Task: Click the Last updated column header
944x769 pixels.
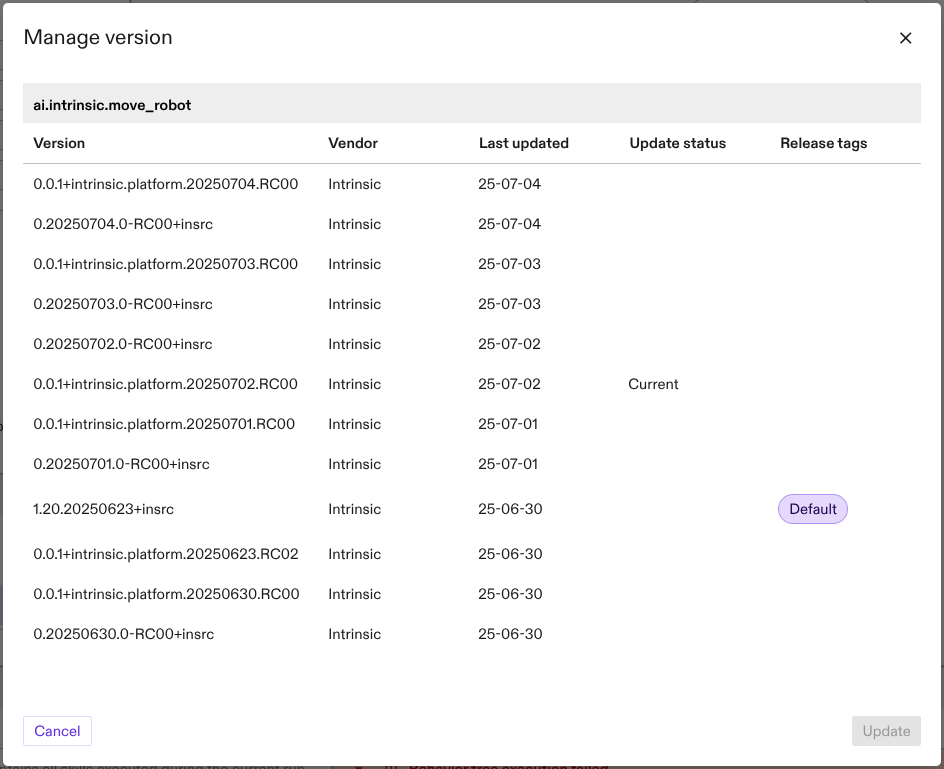Action: pyautogui.click(x=523, y=143)
